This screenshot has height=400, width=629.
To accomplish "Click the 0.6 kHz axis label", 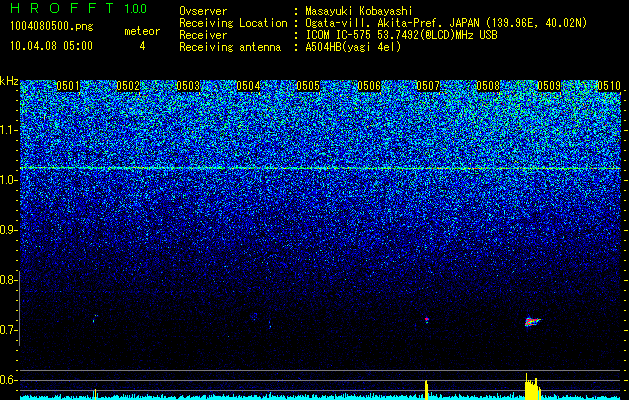I will coord(8,380).
